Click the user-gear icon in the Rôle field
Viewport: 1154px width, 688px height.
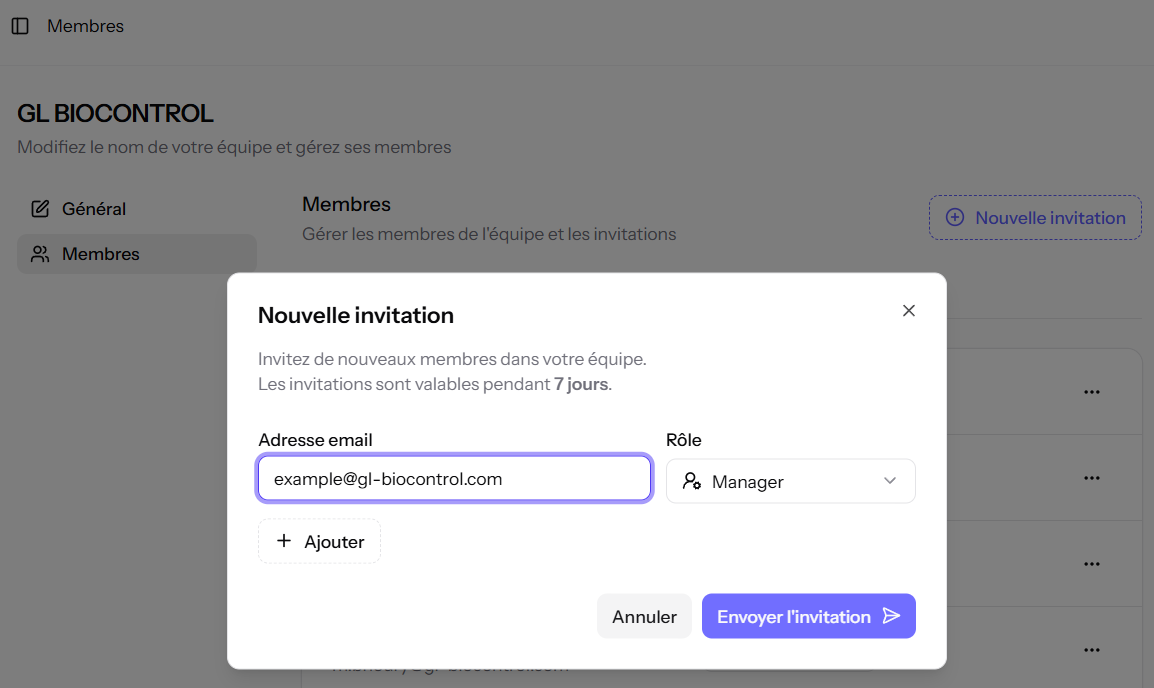(x=691, y=481)
